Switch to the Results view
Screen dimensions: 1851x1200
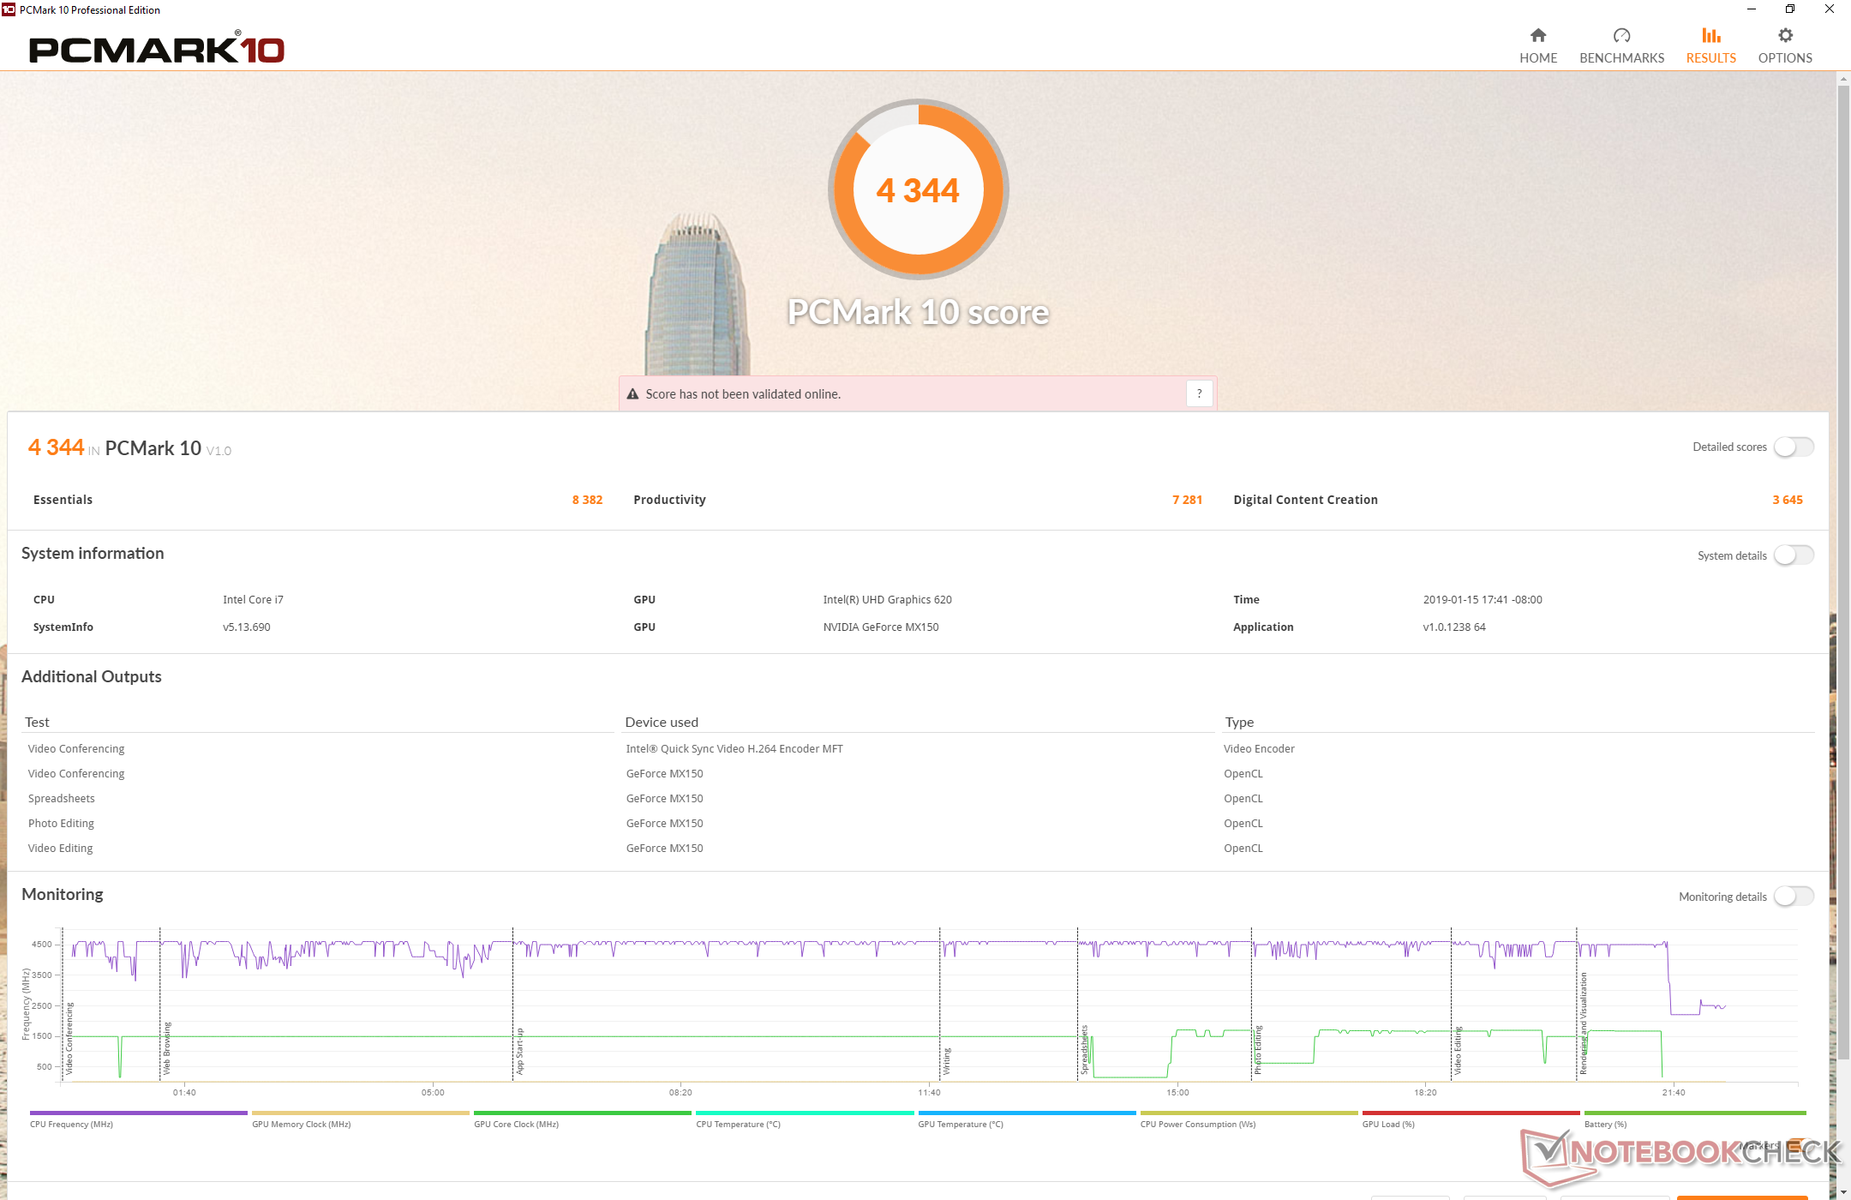(1711, 46)
